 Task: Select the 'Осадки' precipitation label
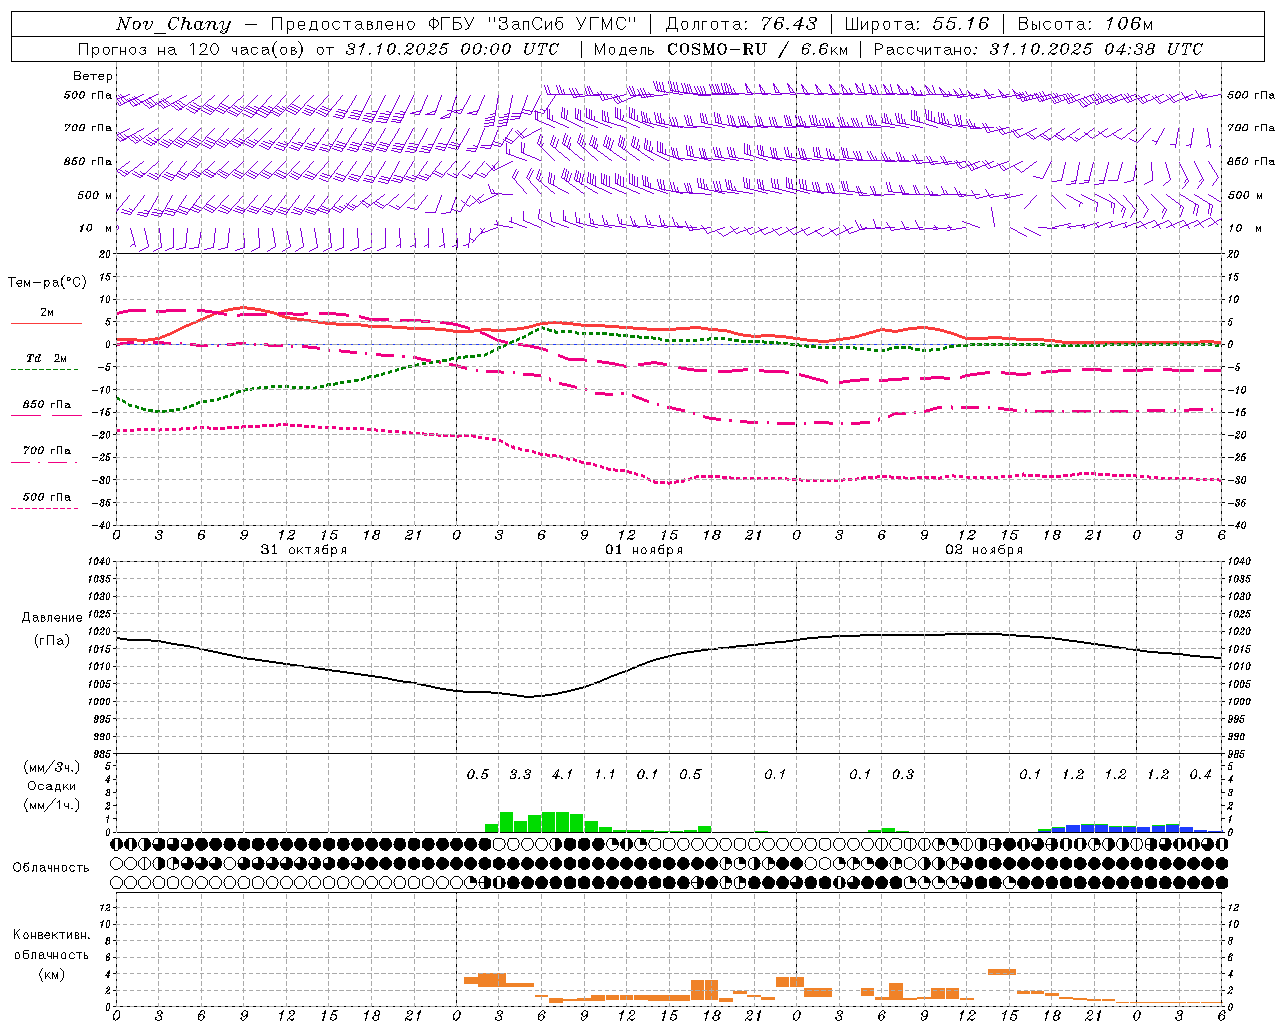52,786
